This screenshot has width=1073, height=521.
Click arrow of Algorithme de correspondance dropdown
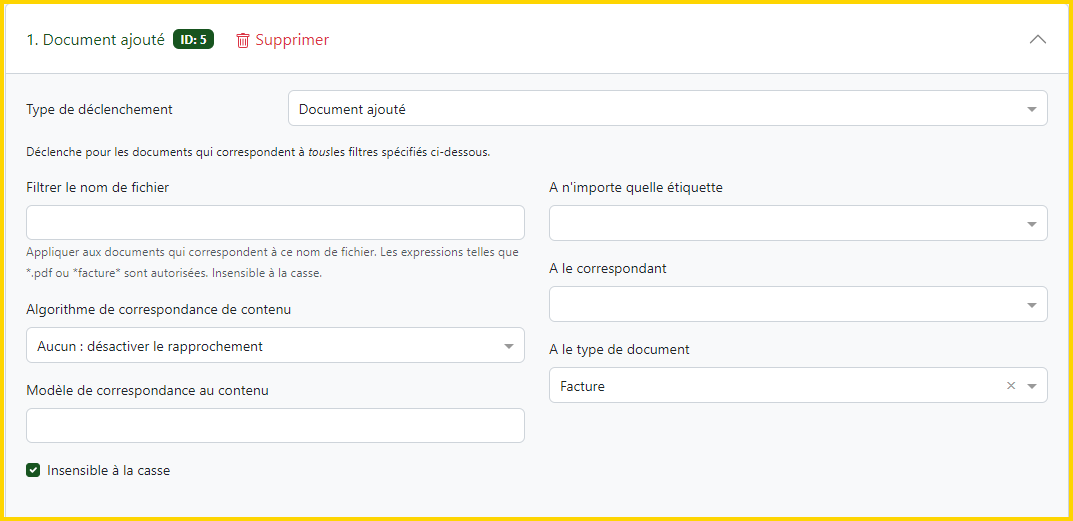point(509,346)
